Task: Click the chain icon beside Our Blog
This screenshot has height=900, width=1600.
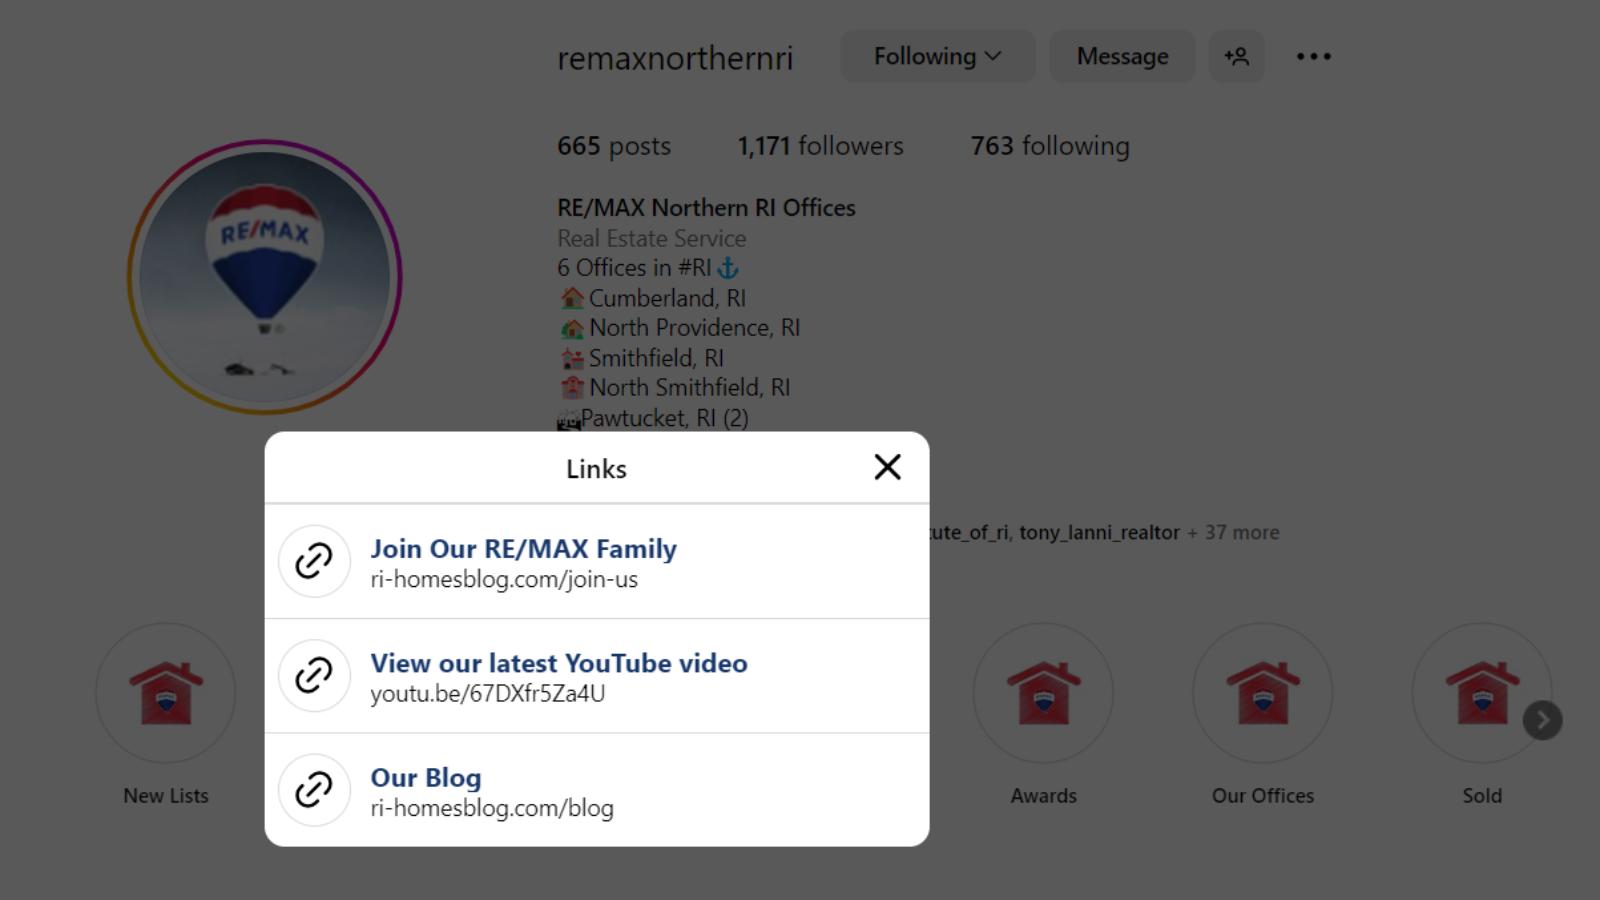Action: (x=314, y=790)
